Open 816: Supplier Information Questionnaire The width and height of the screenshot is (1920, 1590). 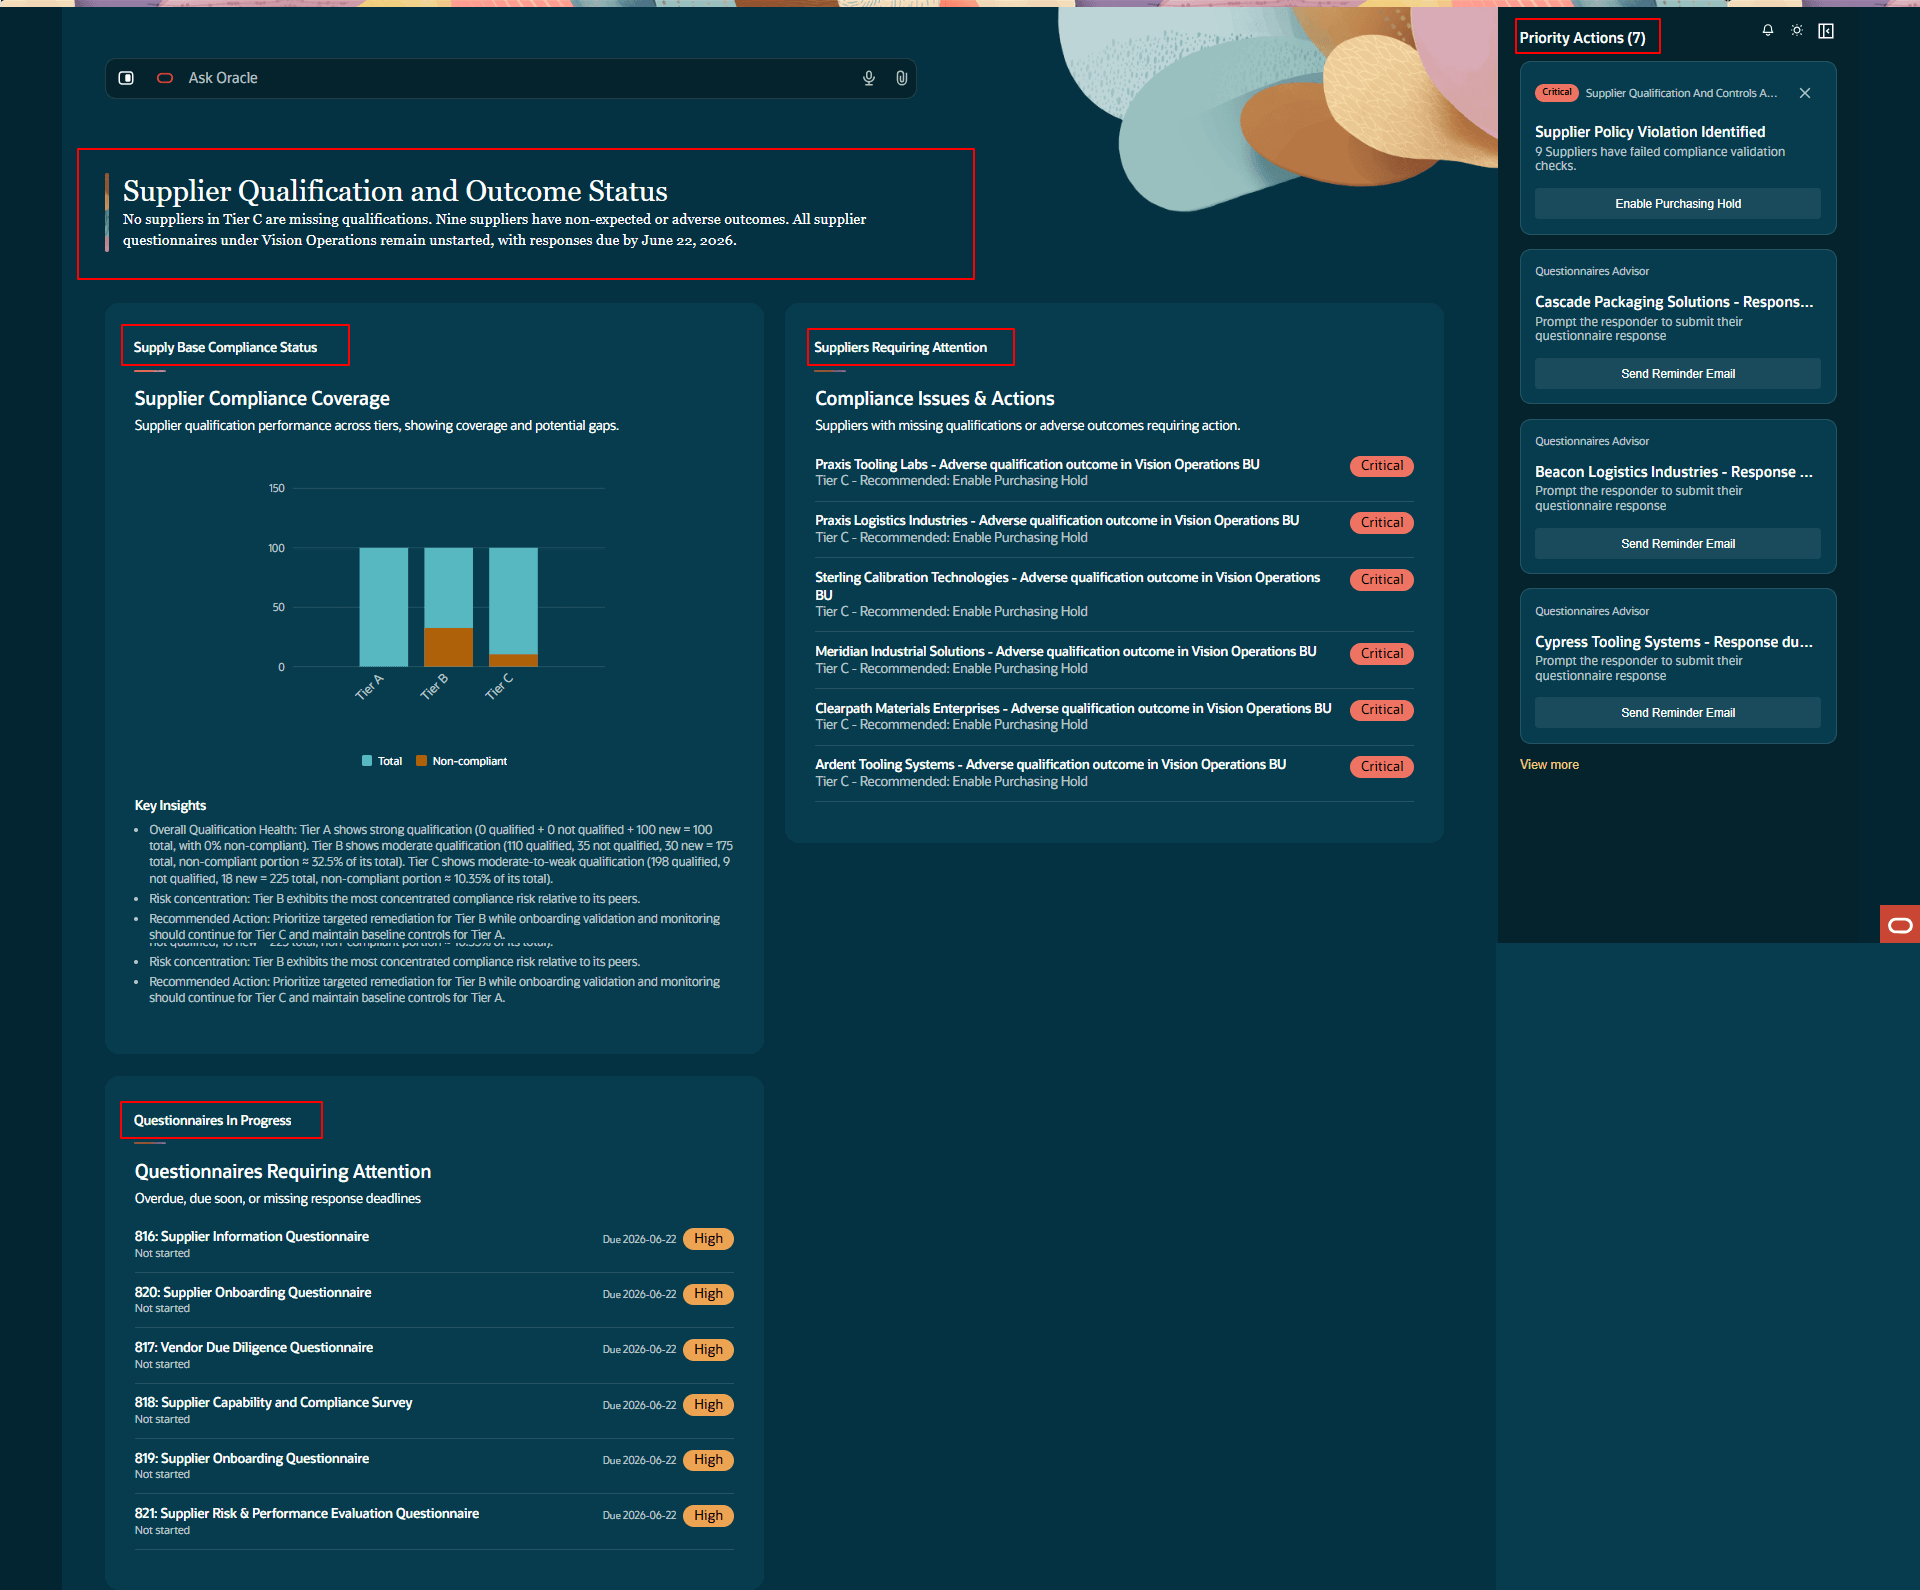coord(434,1244)
